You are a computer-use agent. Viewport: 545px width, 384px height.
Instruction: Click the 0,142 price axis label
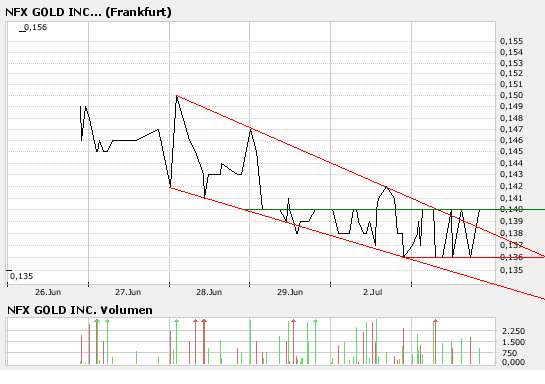coord(511,186)
